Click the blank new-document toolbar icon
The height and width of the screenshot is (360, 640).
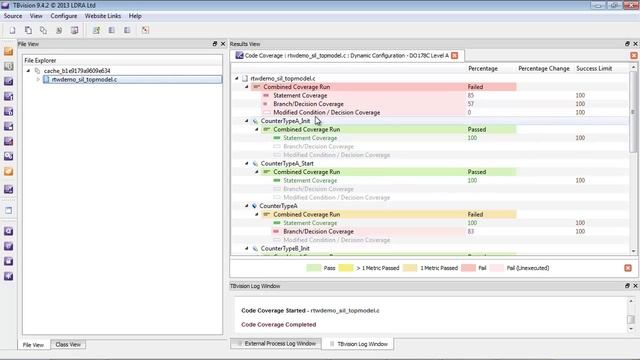point(12,30)
